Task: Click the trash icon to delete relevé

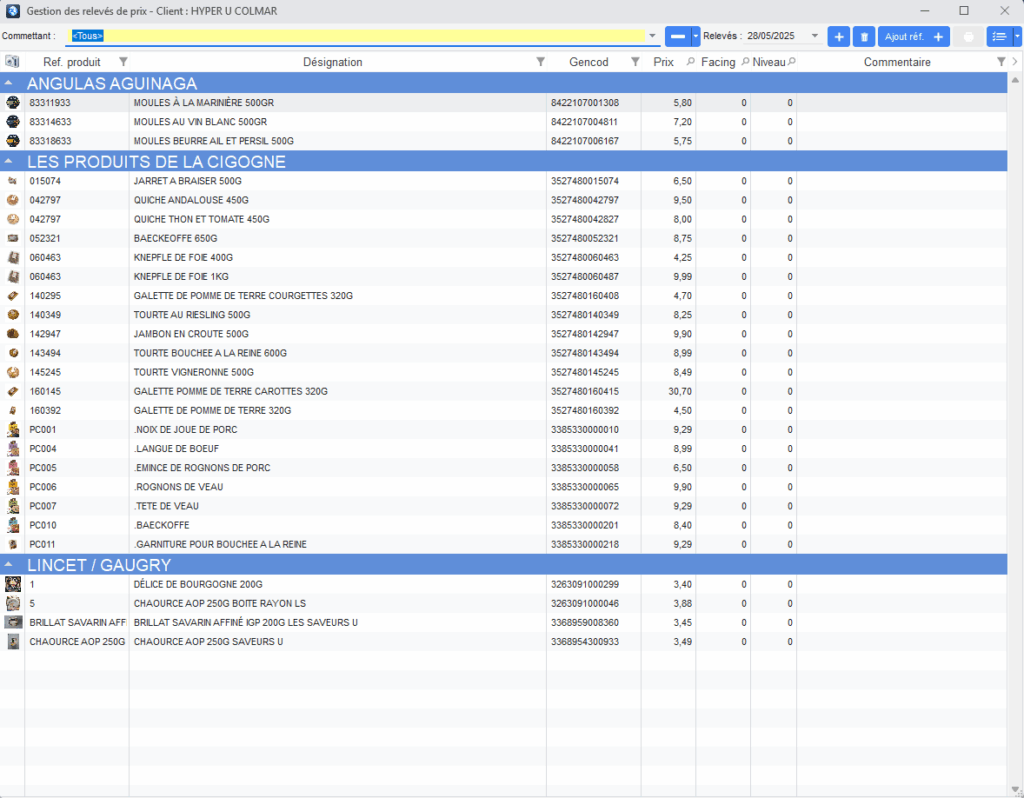Action: click(864, 37)
